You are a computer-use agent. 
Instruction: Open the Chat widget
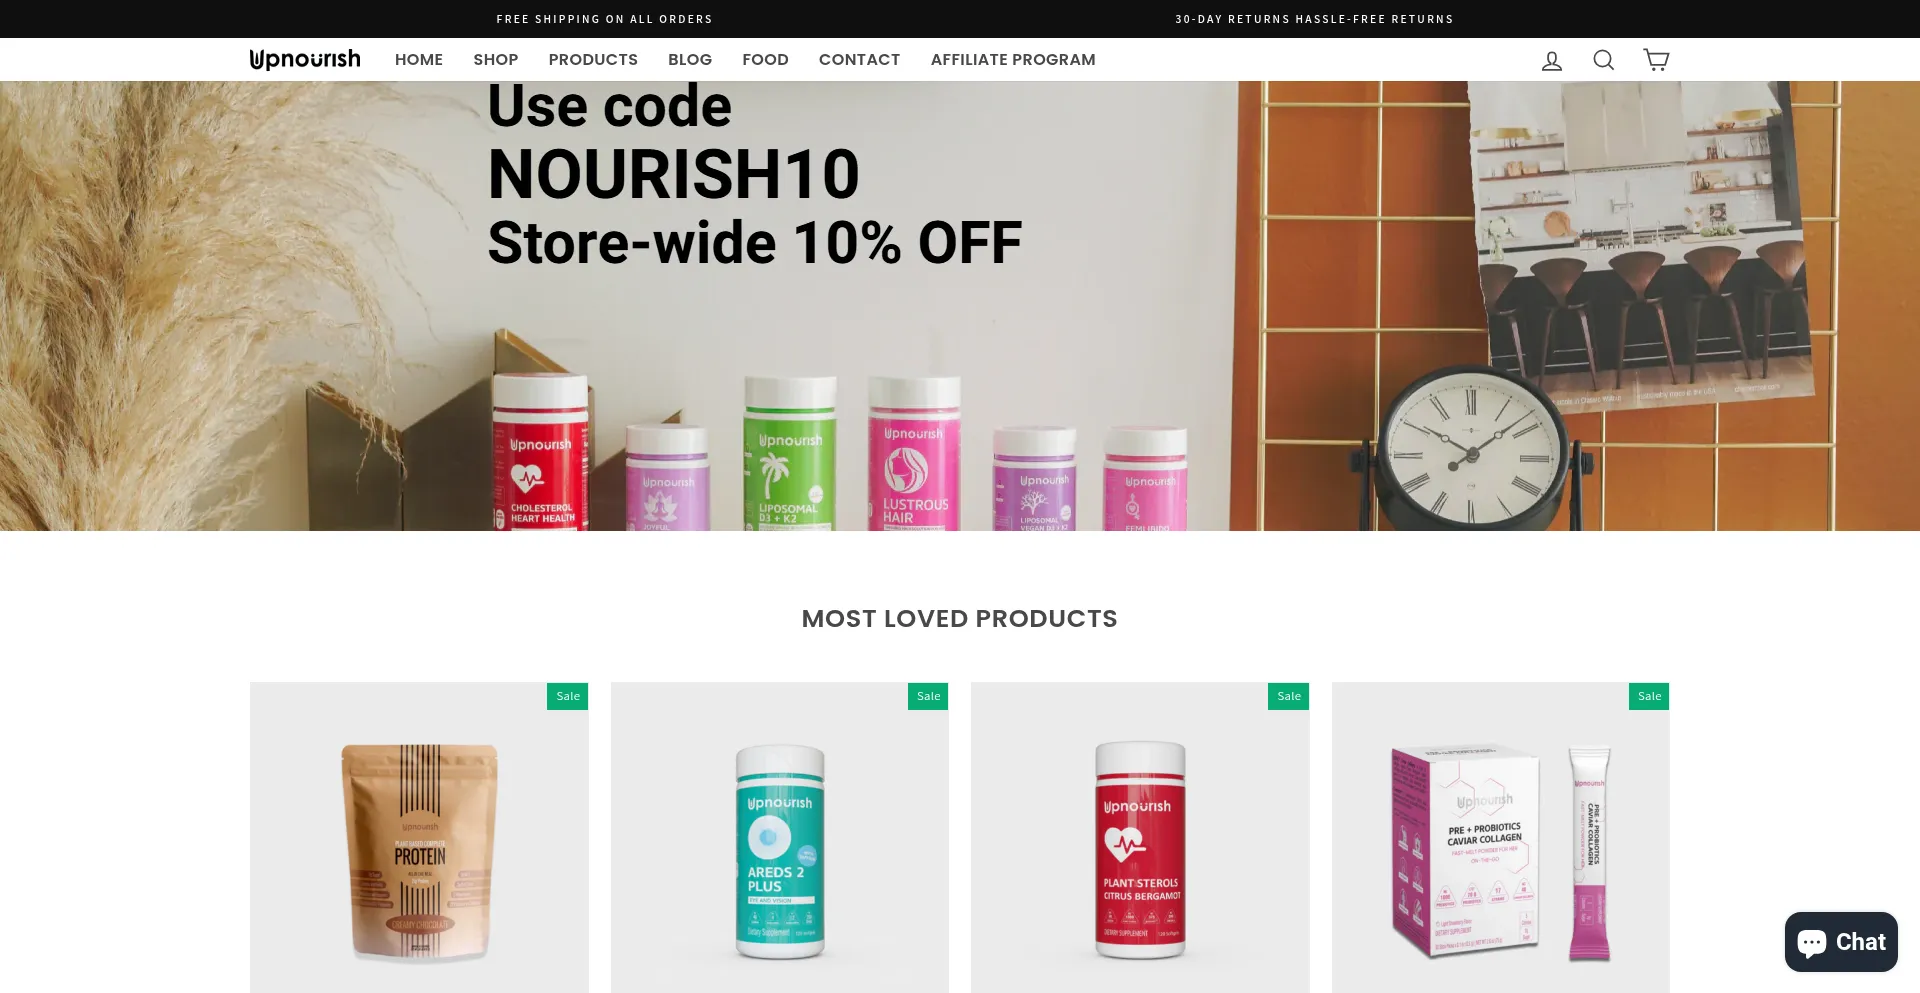click(x=1841, y=942)
